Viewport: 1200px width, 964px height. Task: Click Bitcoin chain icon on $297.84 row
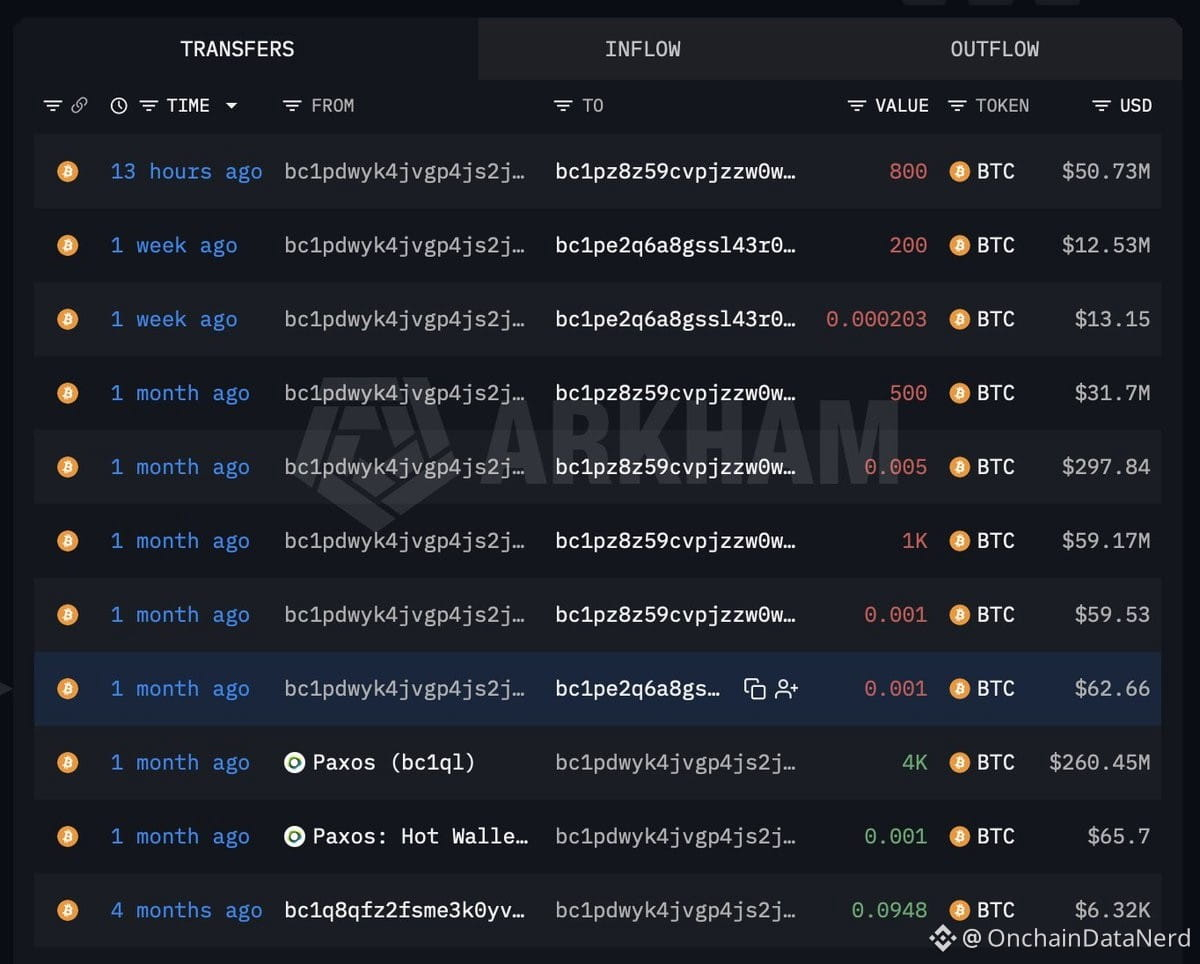pos(67,467)
